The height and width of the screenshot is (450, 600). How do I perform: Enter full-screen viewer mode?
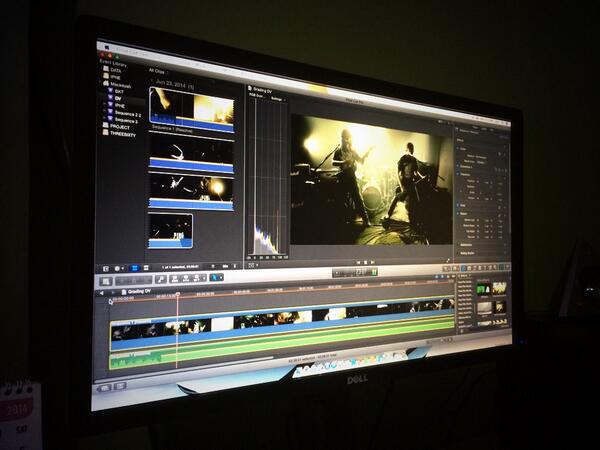(448, 261)
